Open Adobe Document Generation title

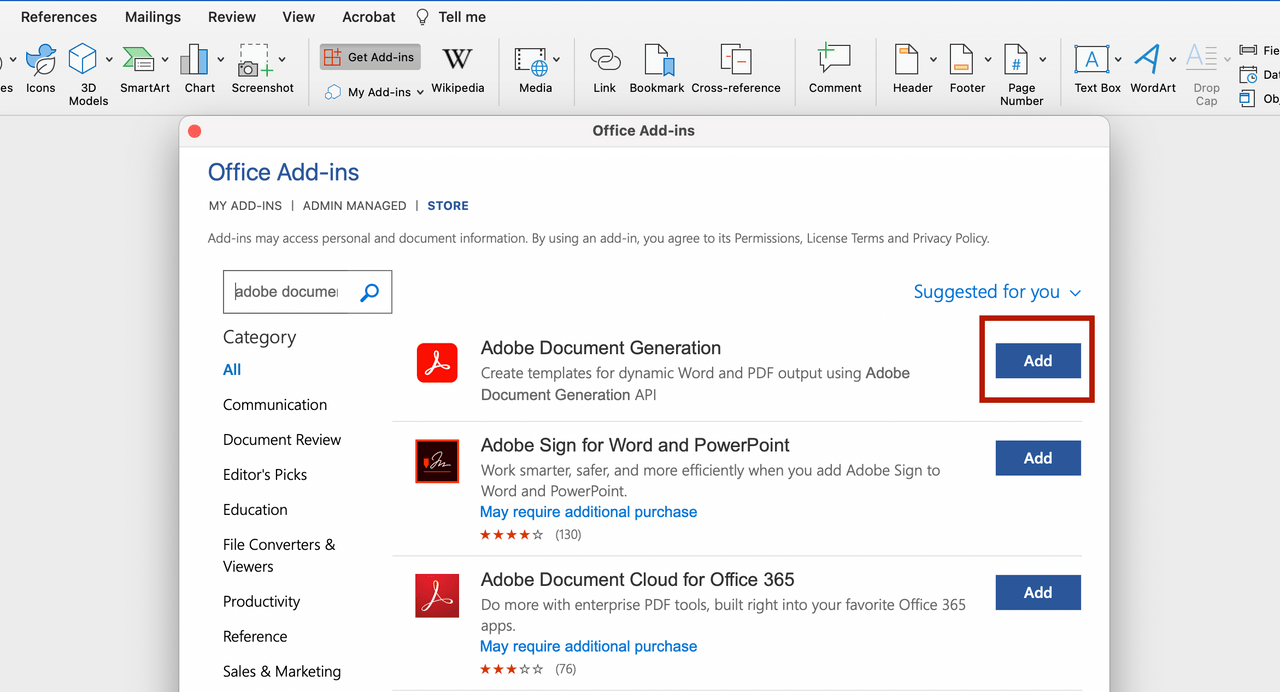pyautogui.click(x=601, y=348)
